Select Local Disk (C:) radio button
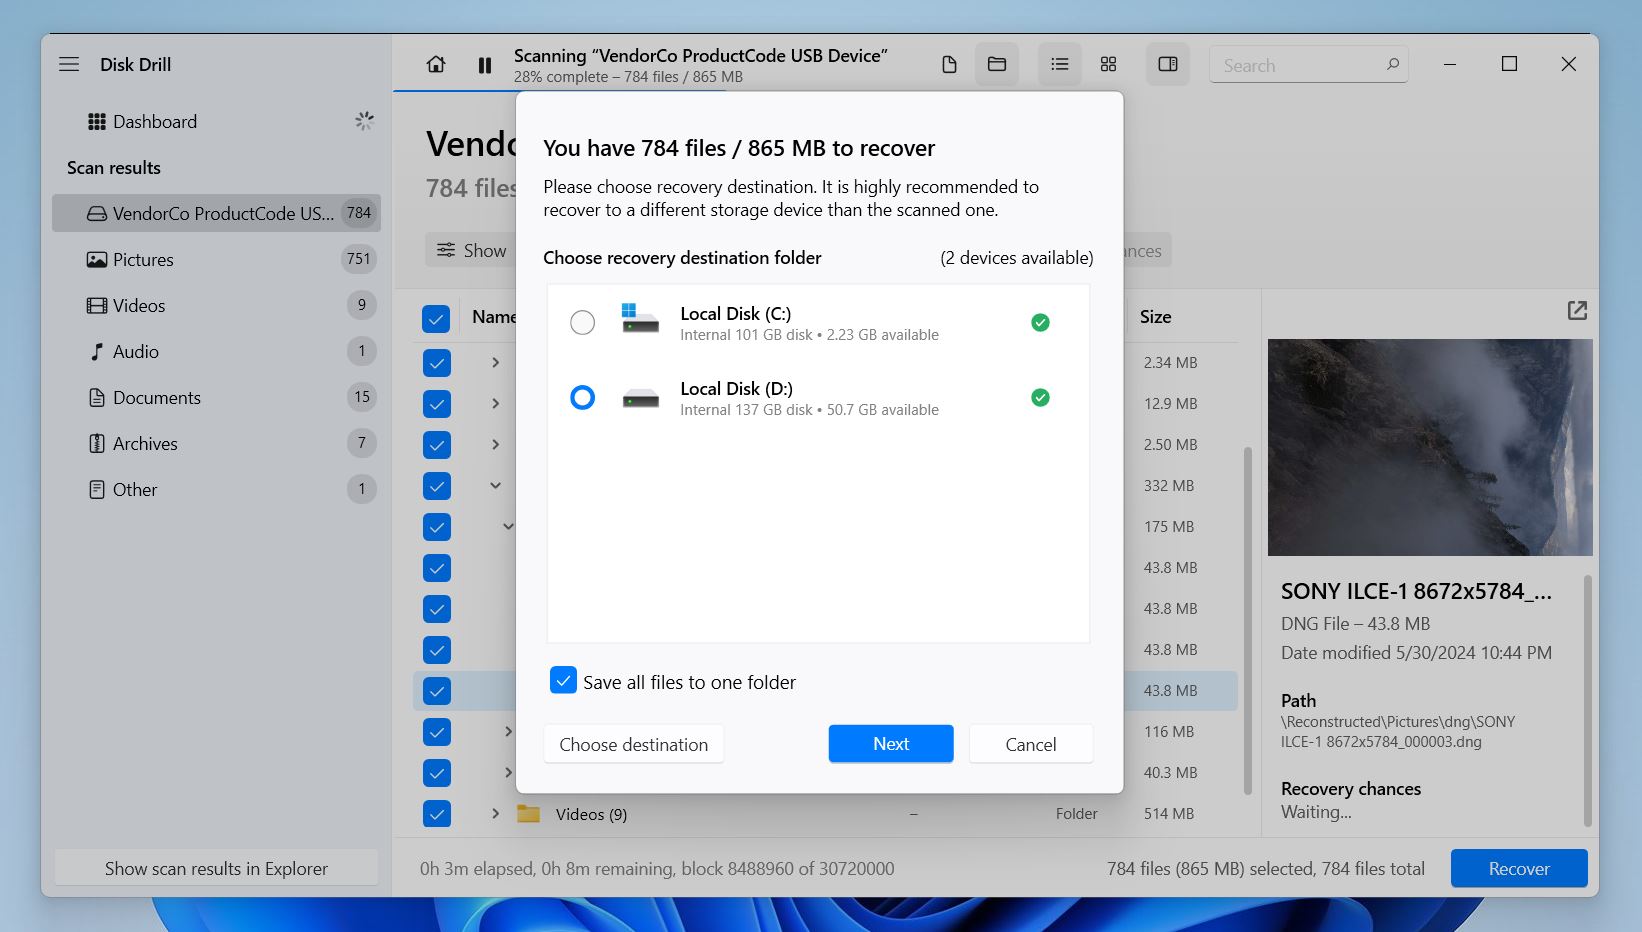Screen dimensions: 1642x932 (x=582, y=323)
